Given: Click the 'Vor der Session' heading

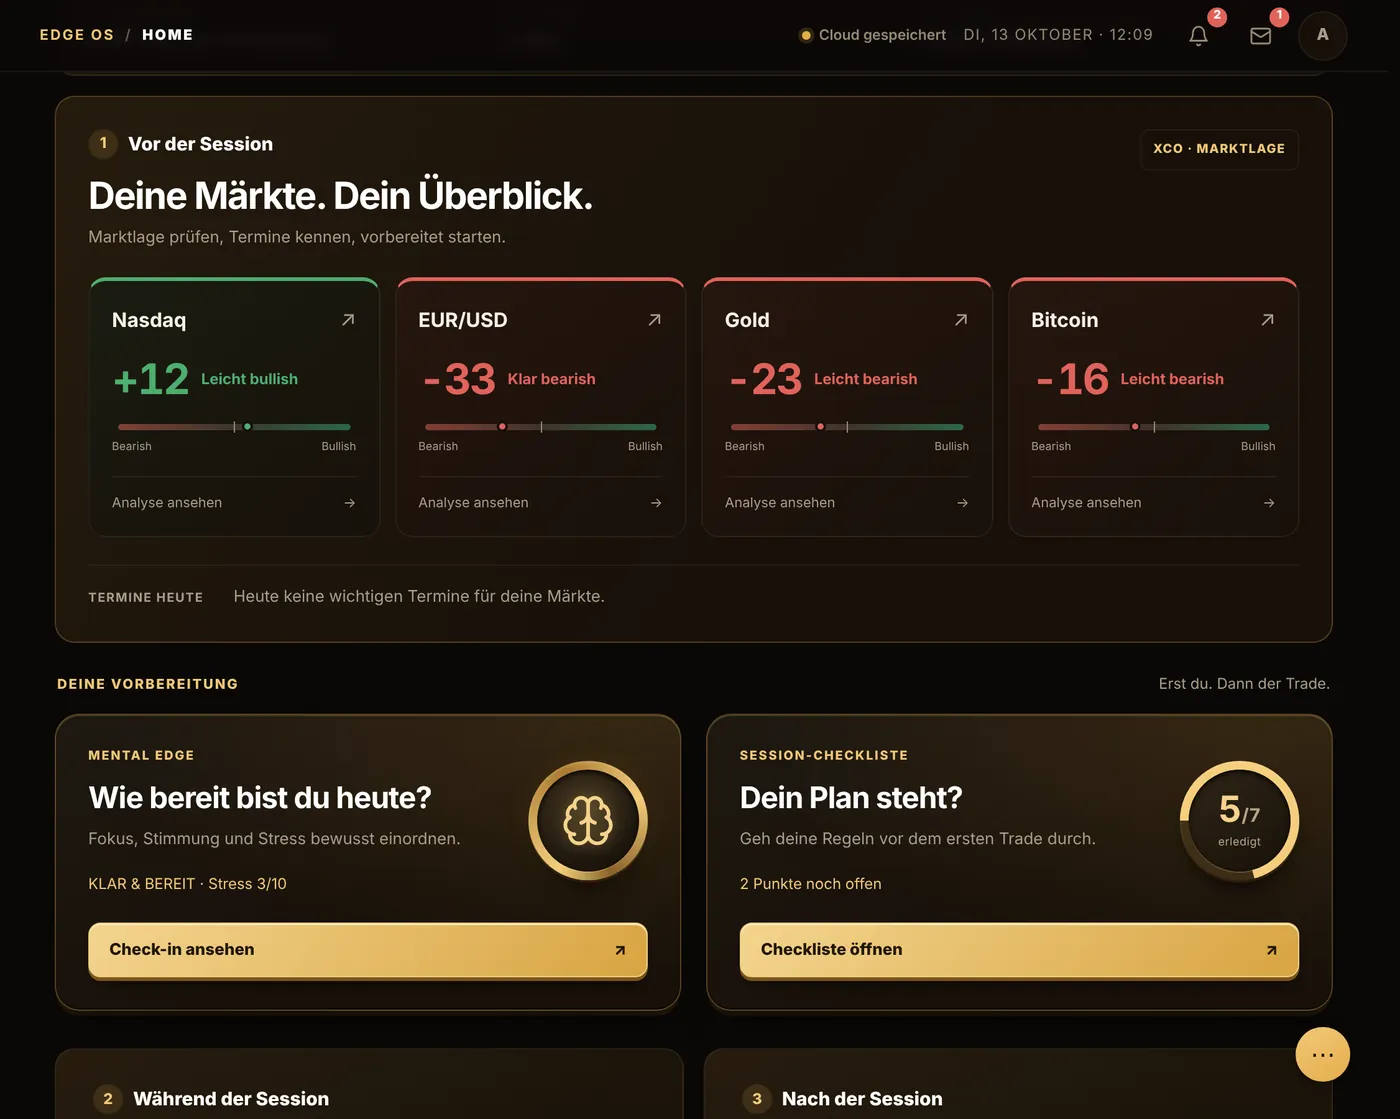Looking at the screenshot, I should click(200, 144).
